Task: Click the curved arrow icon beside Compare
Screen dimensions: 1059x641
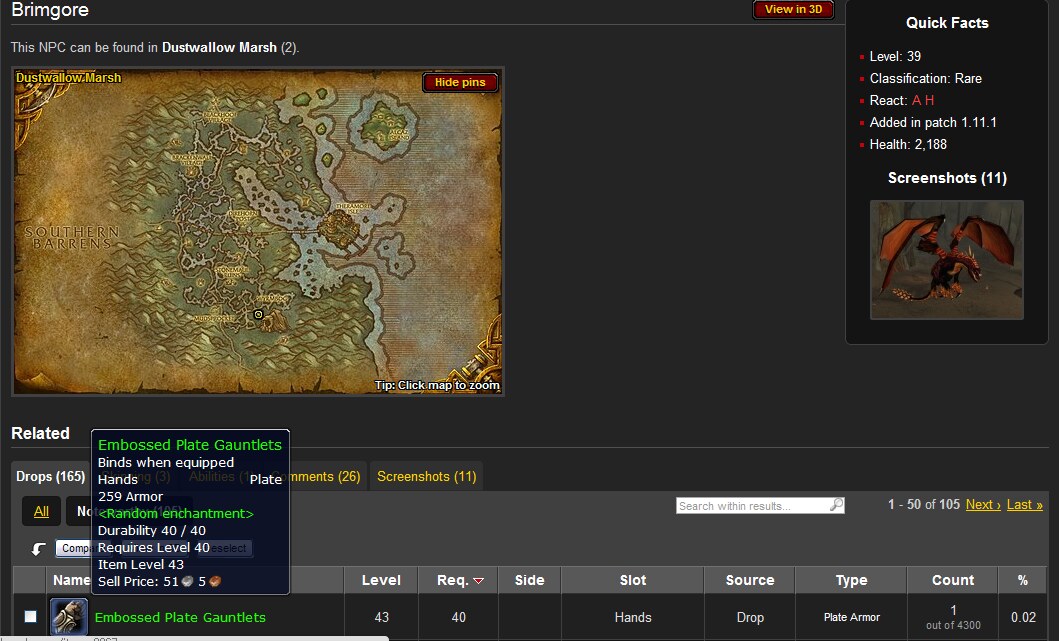Action: (x=39, y=548)
